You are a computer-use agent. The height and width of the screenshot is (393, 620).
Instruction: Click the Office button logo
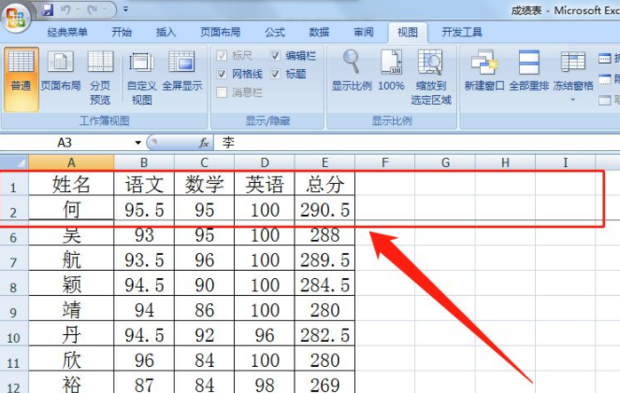pyautogui.click(x=16, y=17)
